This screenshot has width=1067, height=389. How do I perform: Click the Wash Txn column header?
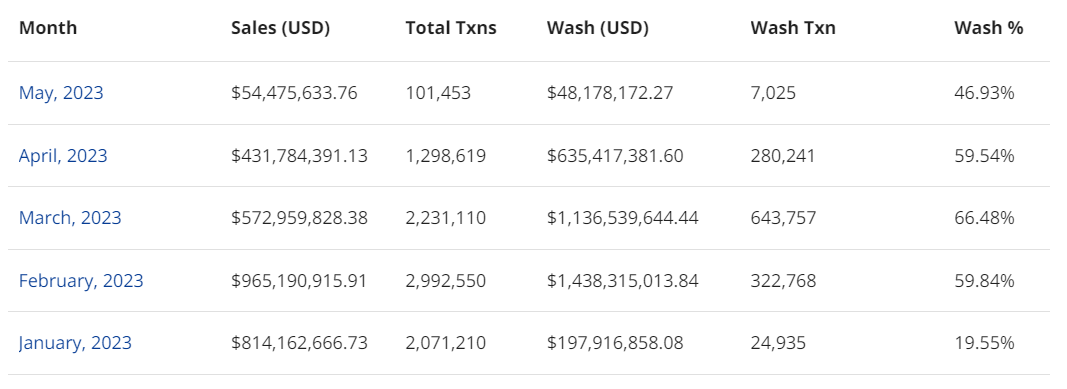[793, 28]
